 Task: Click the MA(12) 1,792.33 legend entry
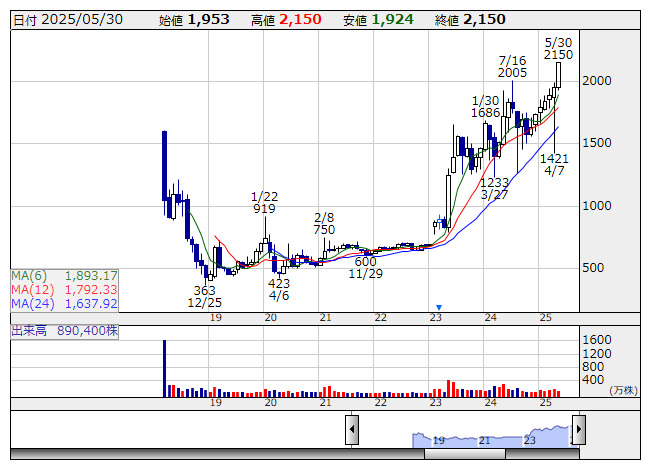[65, 289]
